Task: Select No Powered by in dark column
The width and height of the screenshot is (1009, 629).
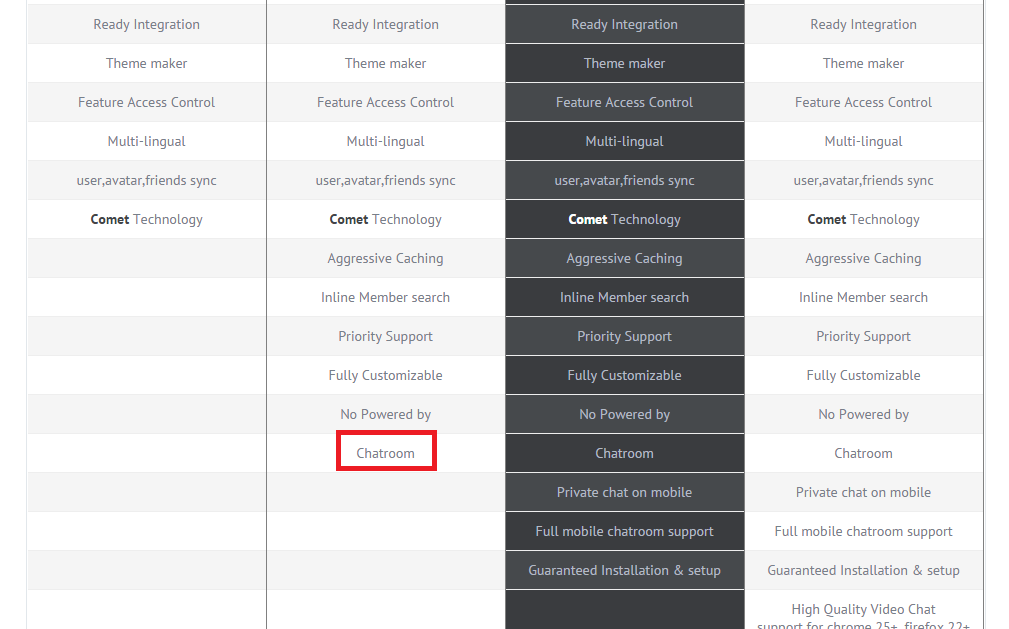Action: (x=624, y=415)
